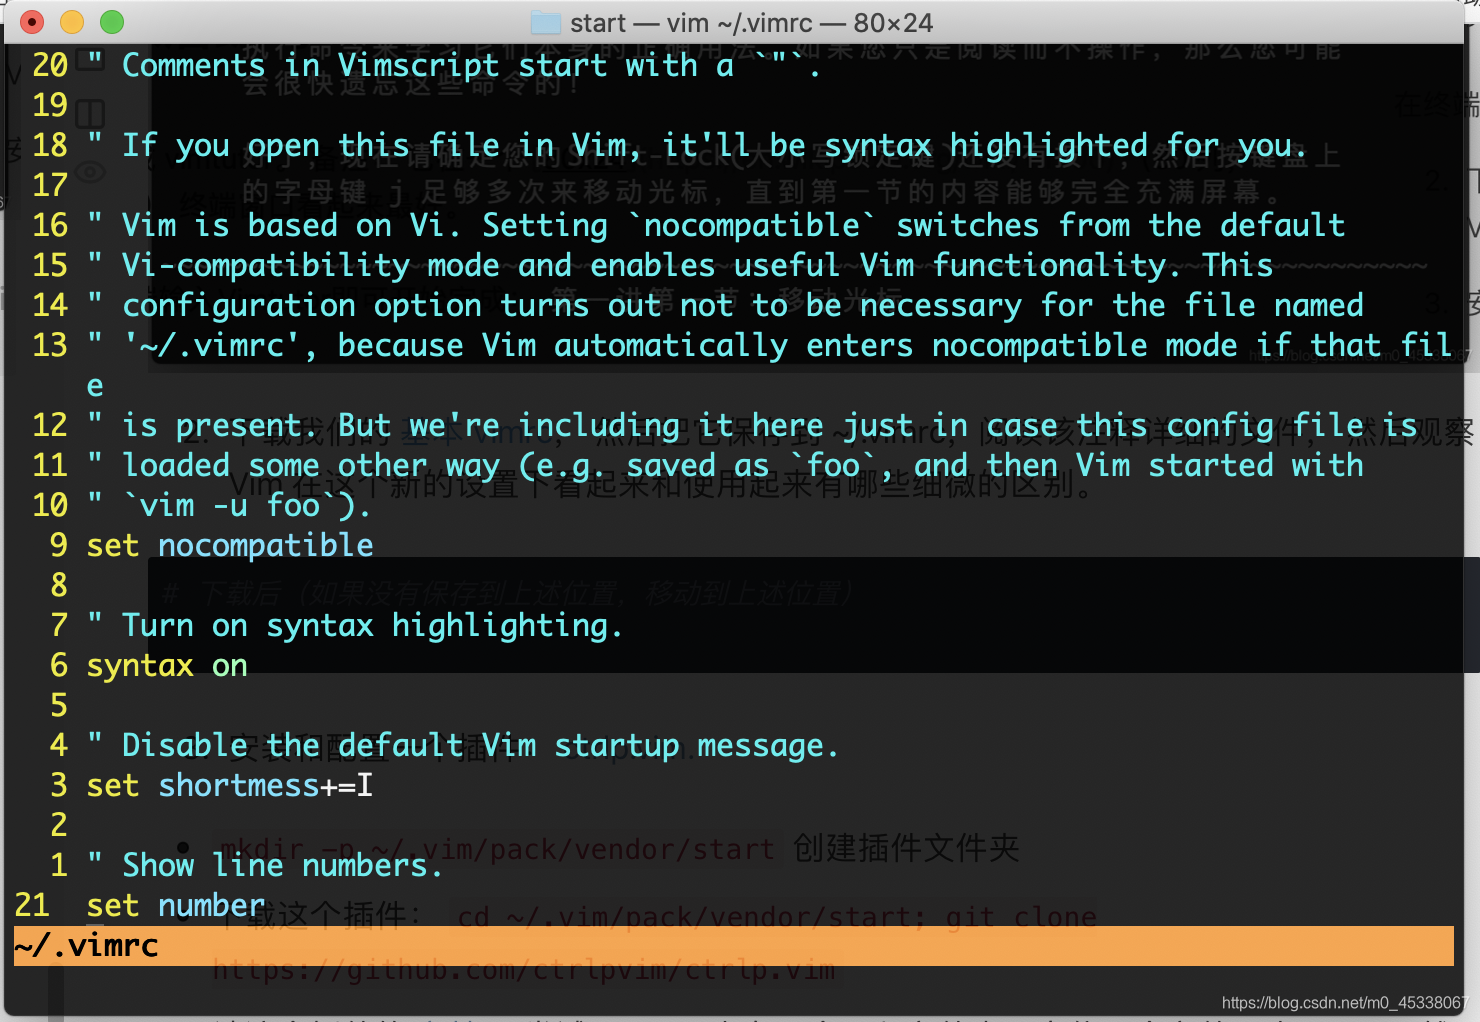Click comment line starting 'If you open this file'

point(697,146)
